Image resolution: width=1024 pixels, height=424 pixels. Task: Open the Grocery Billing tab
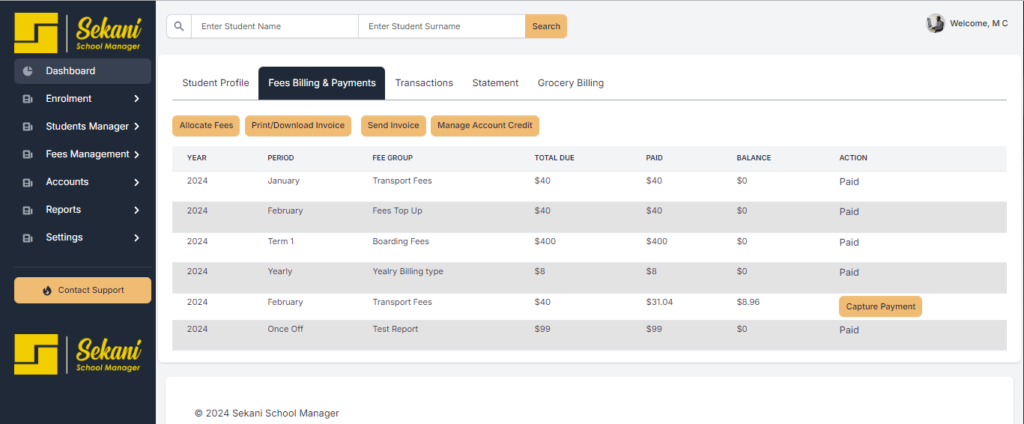570,83
